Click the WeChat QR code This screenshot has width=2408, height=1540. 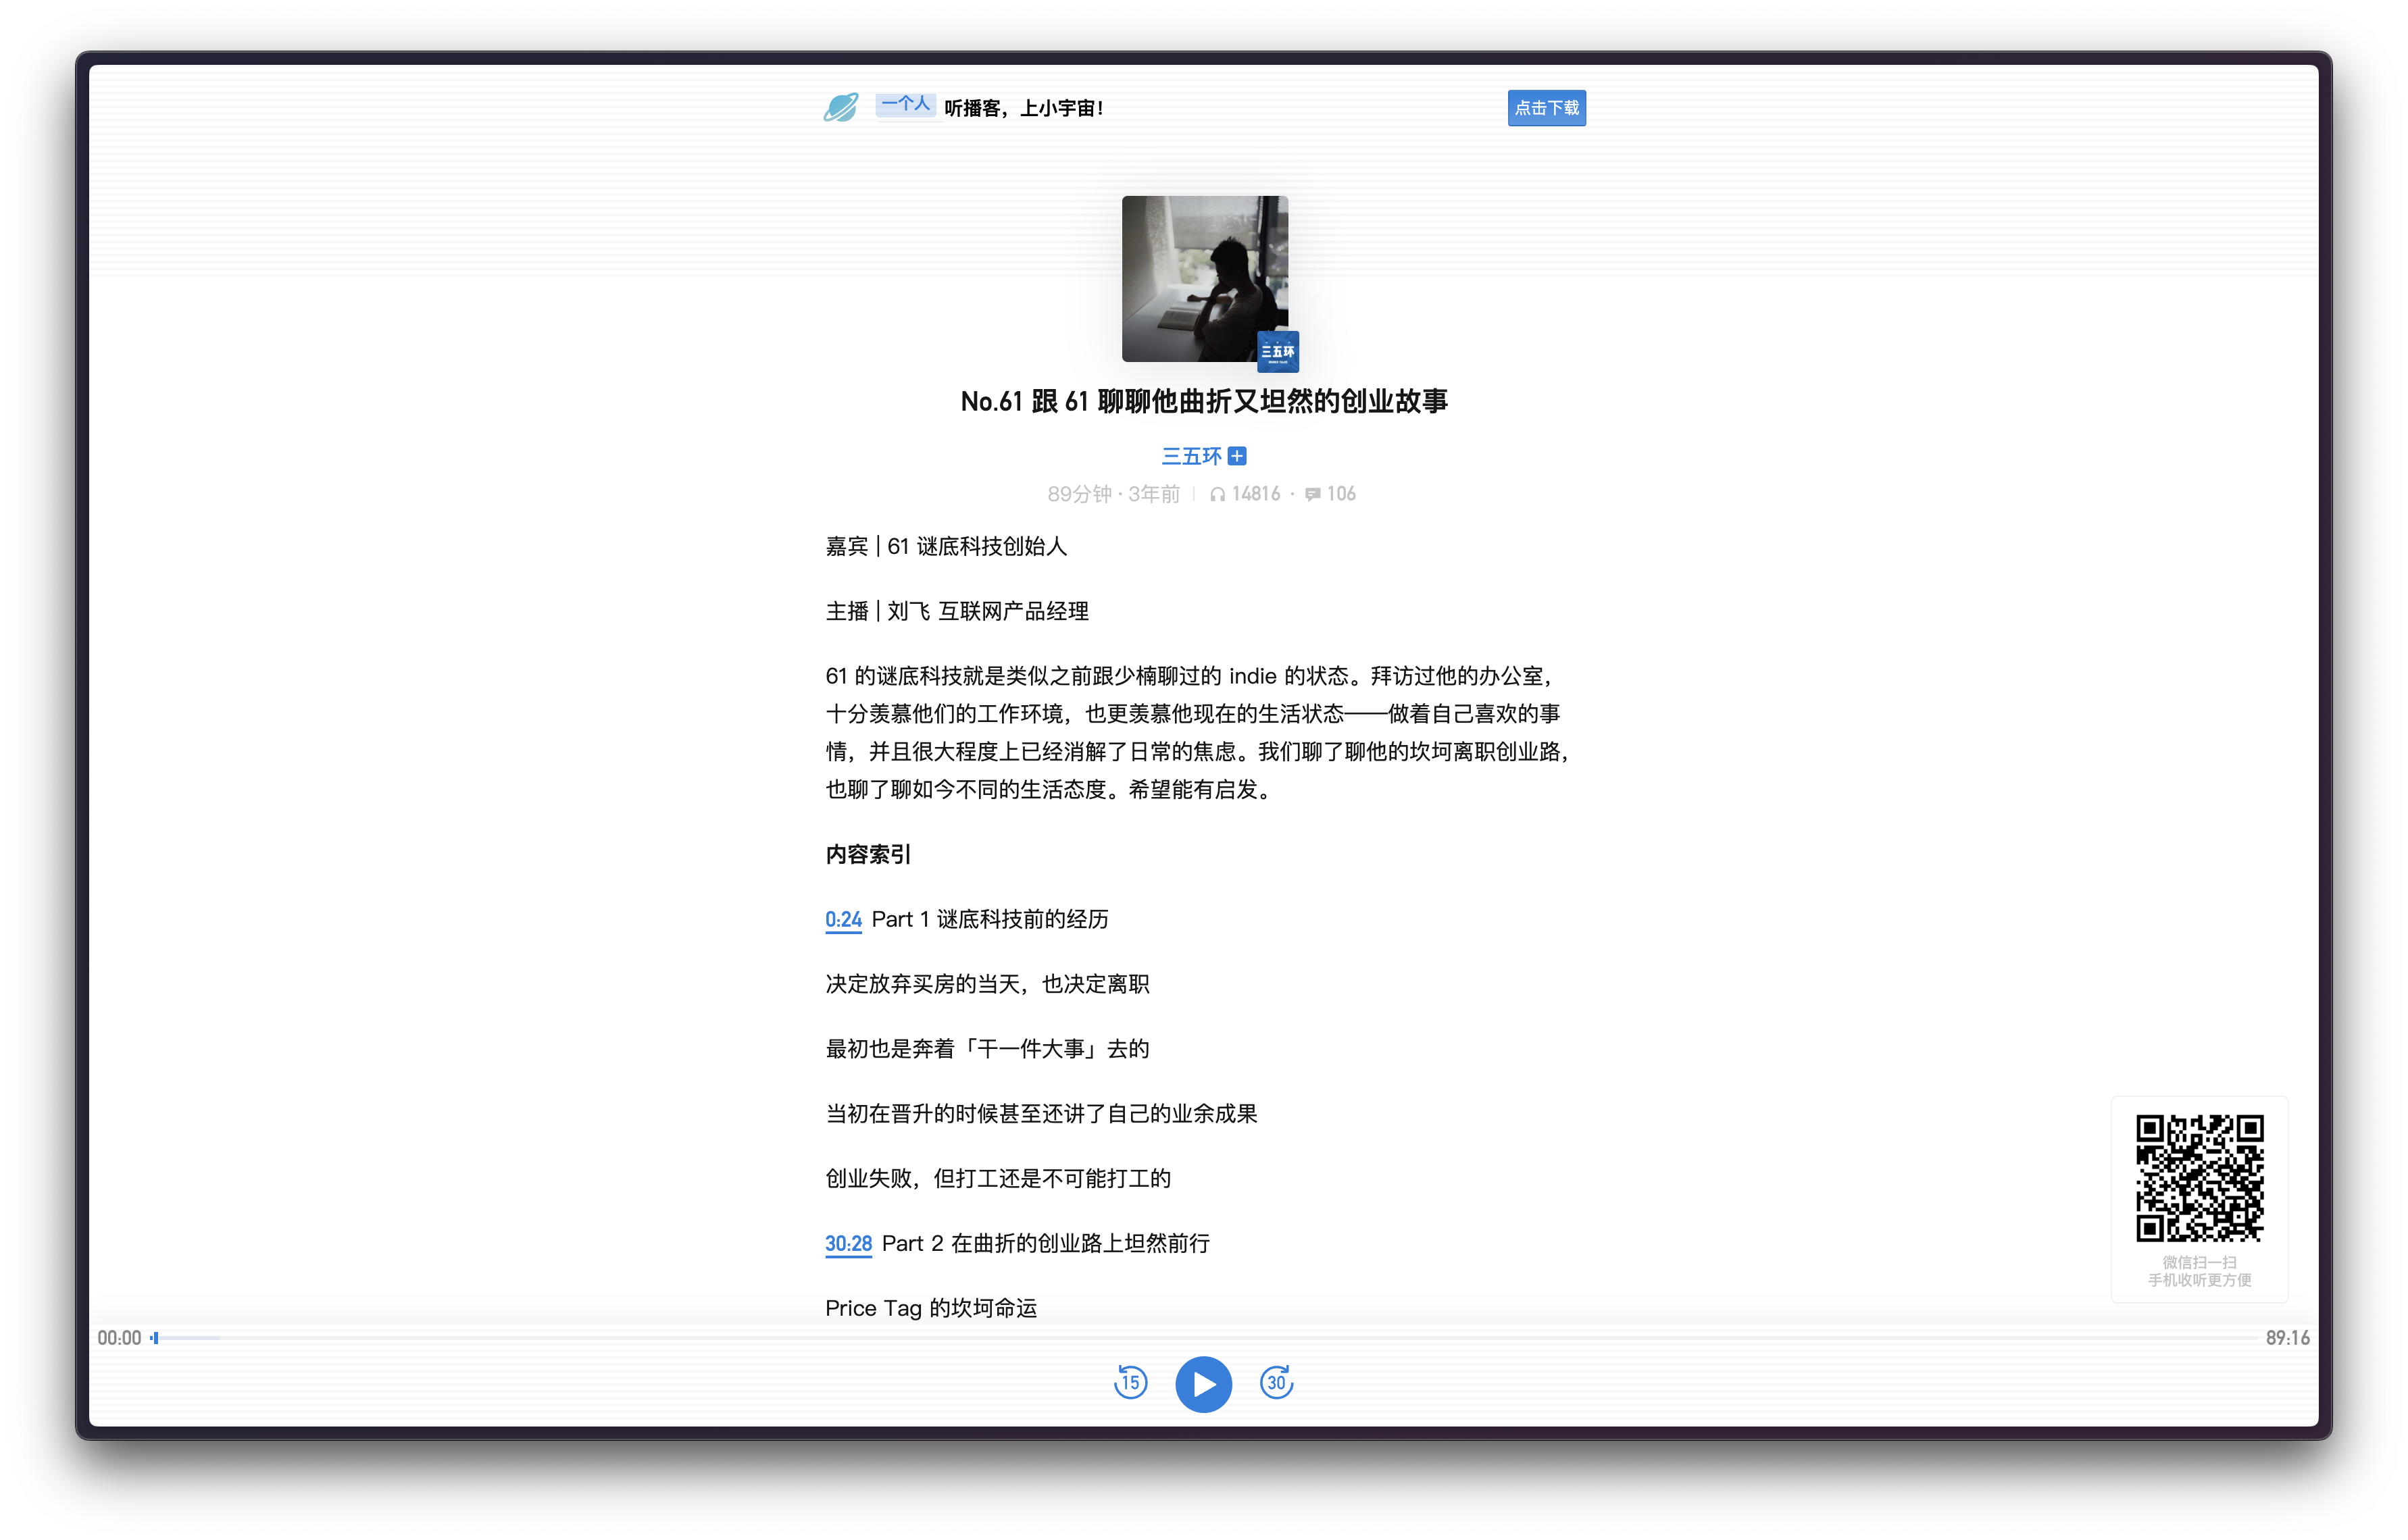click(2199, 1177)
